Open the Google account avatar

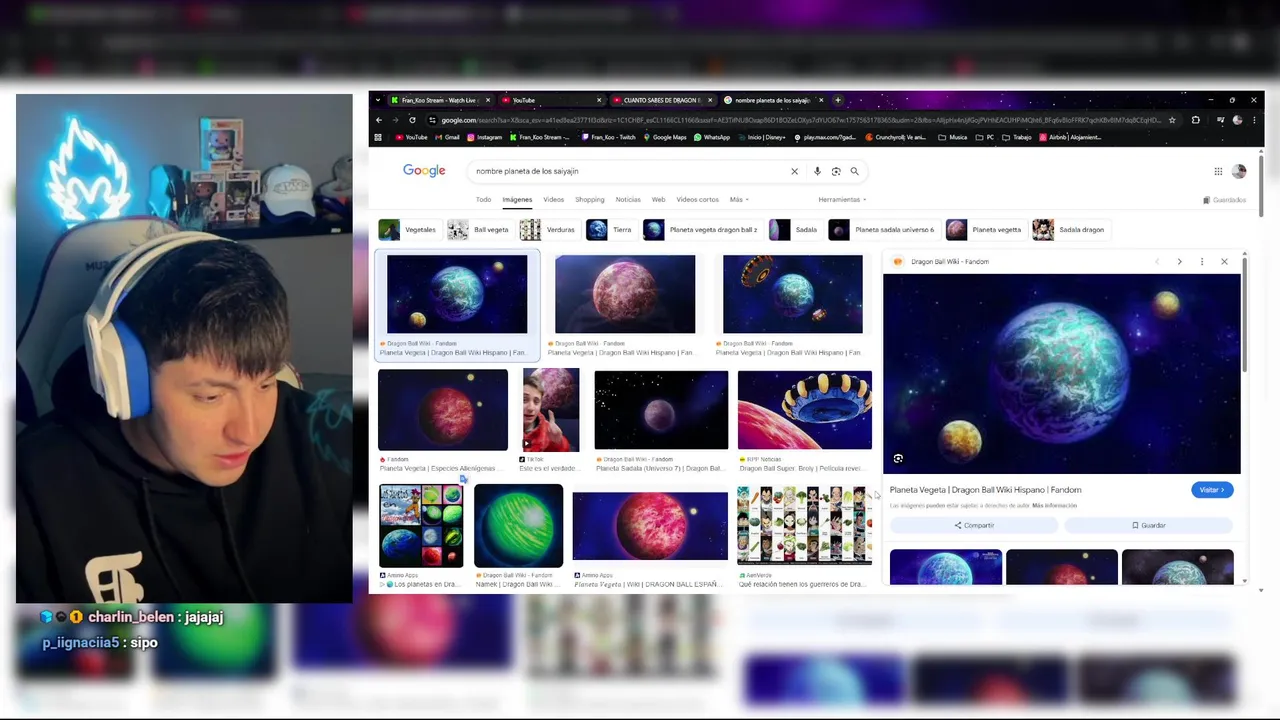pos(1239,171)
